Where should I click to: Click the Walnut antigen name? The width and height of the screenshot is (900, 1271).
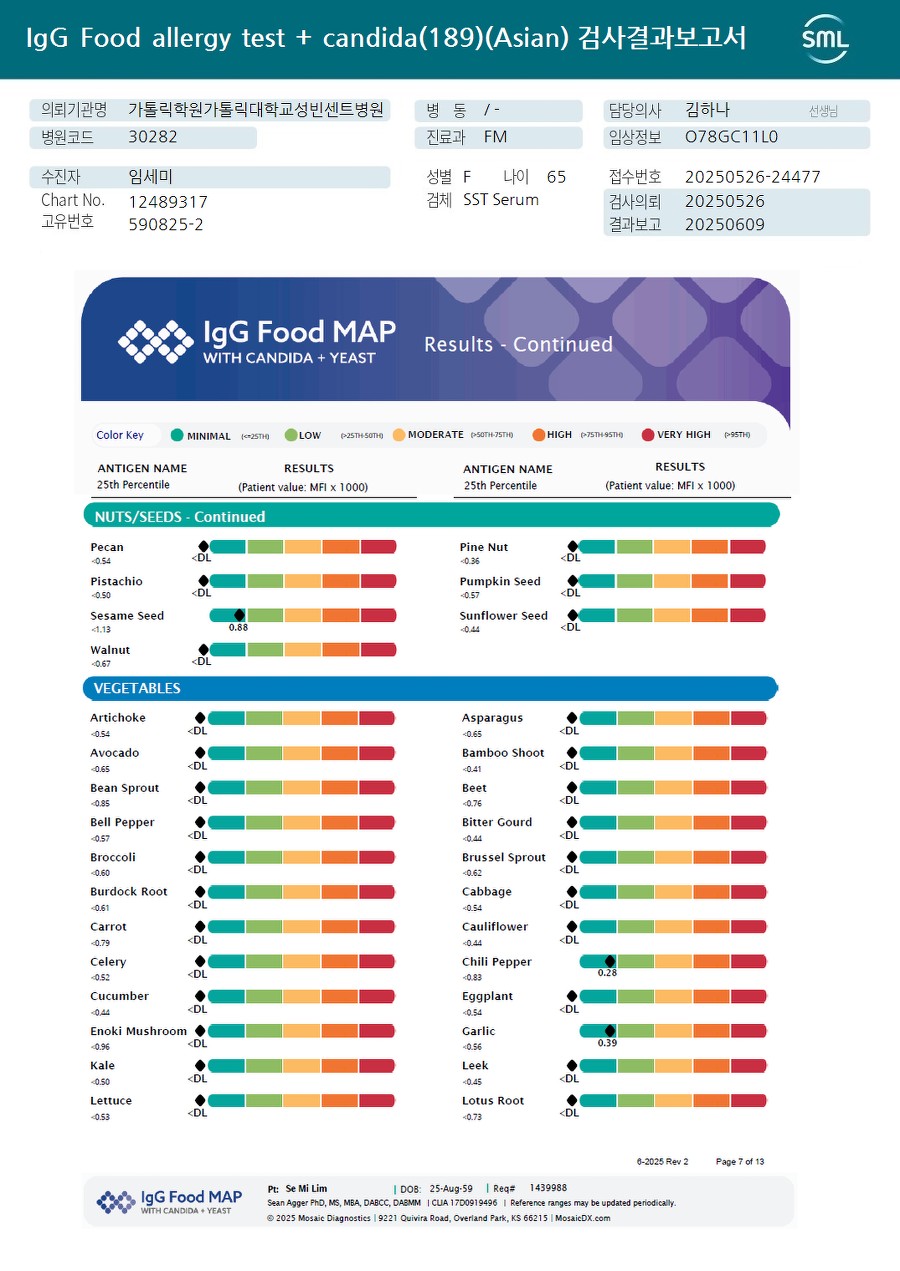click(x=110, y=650)
